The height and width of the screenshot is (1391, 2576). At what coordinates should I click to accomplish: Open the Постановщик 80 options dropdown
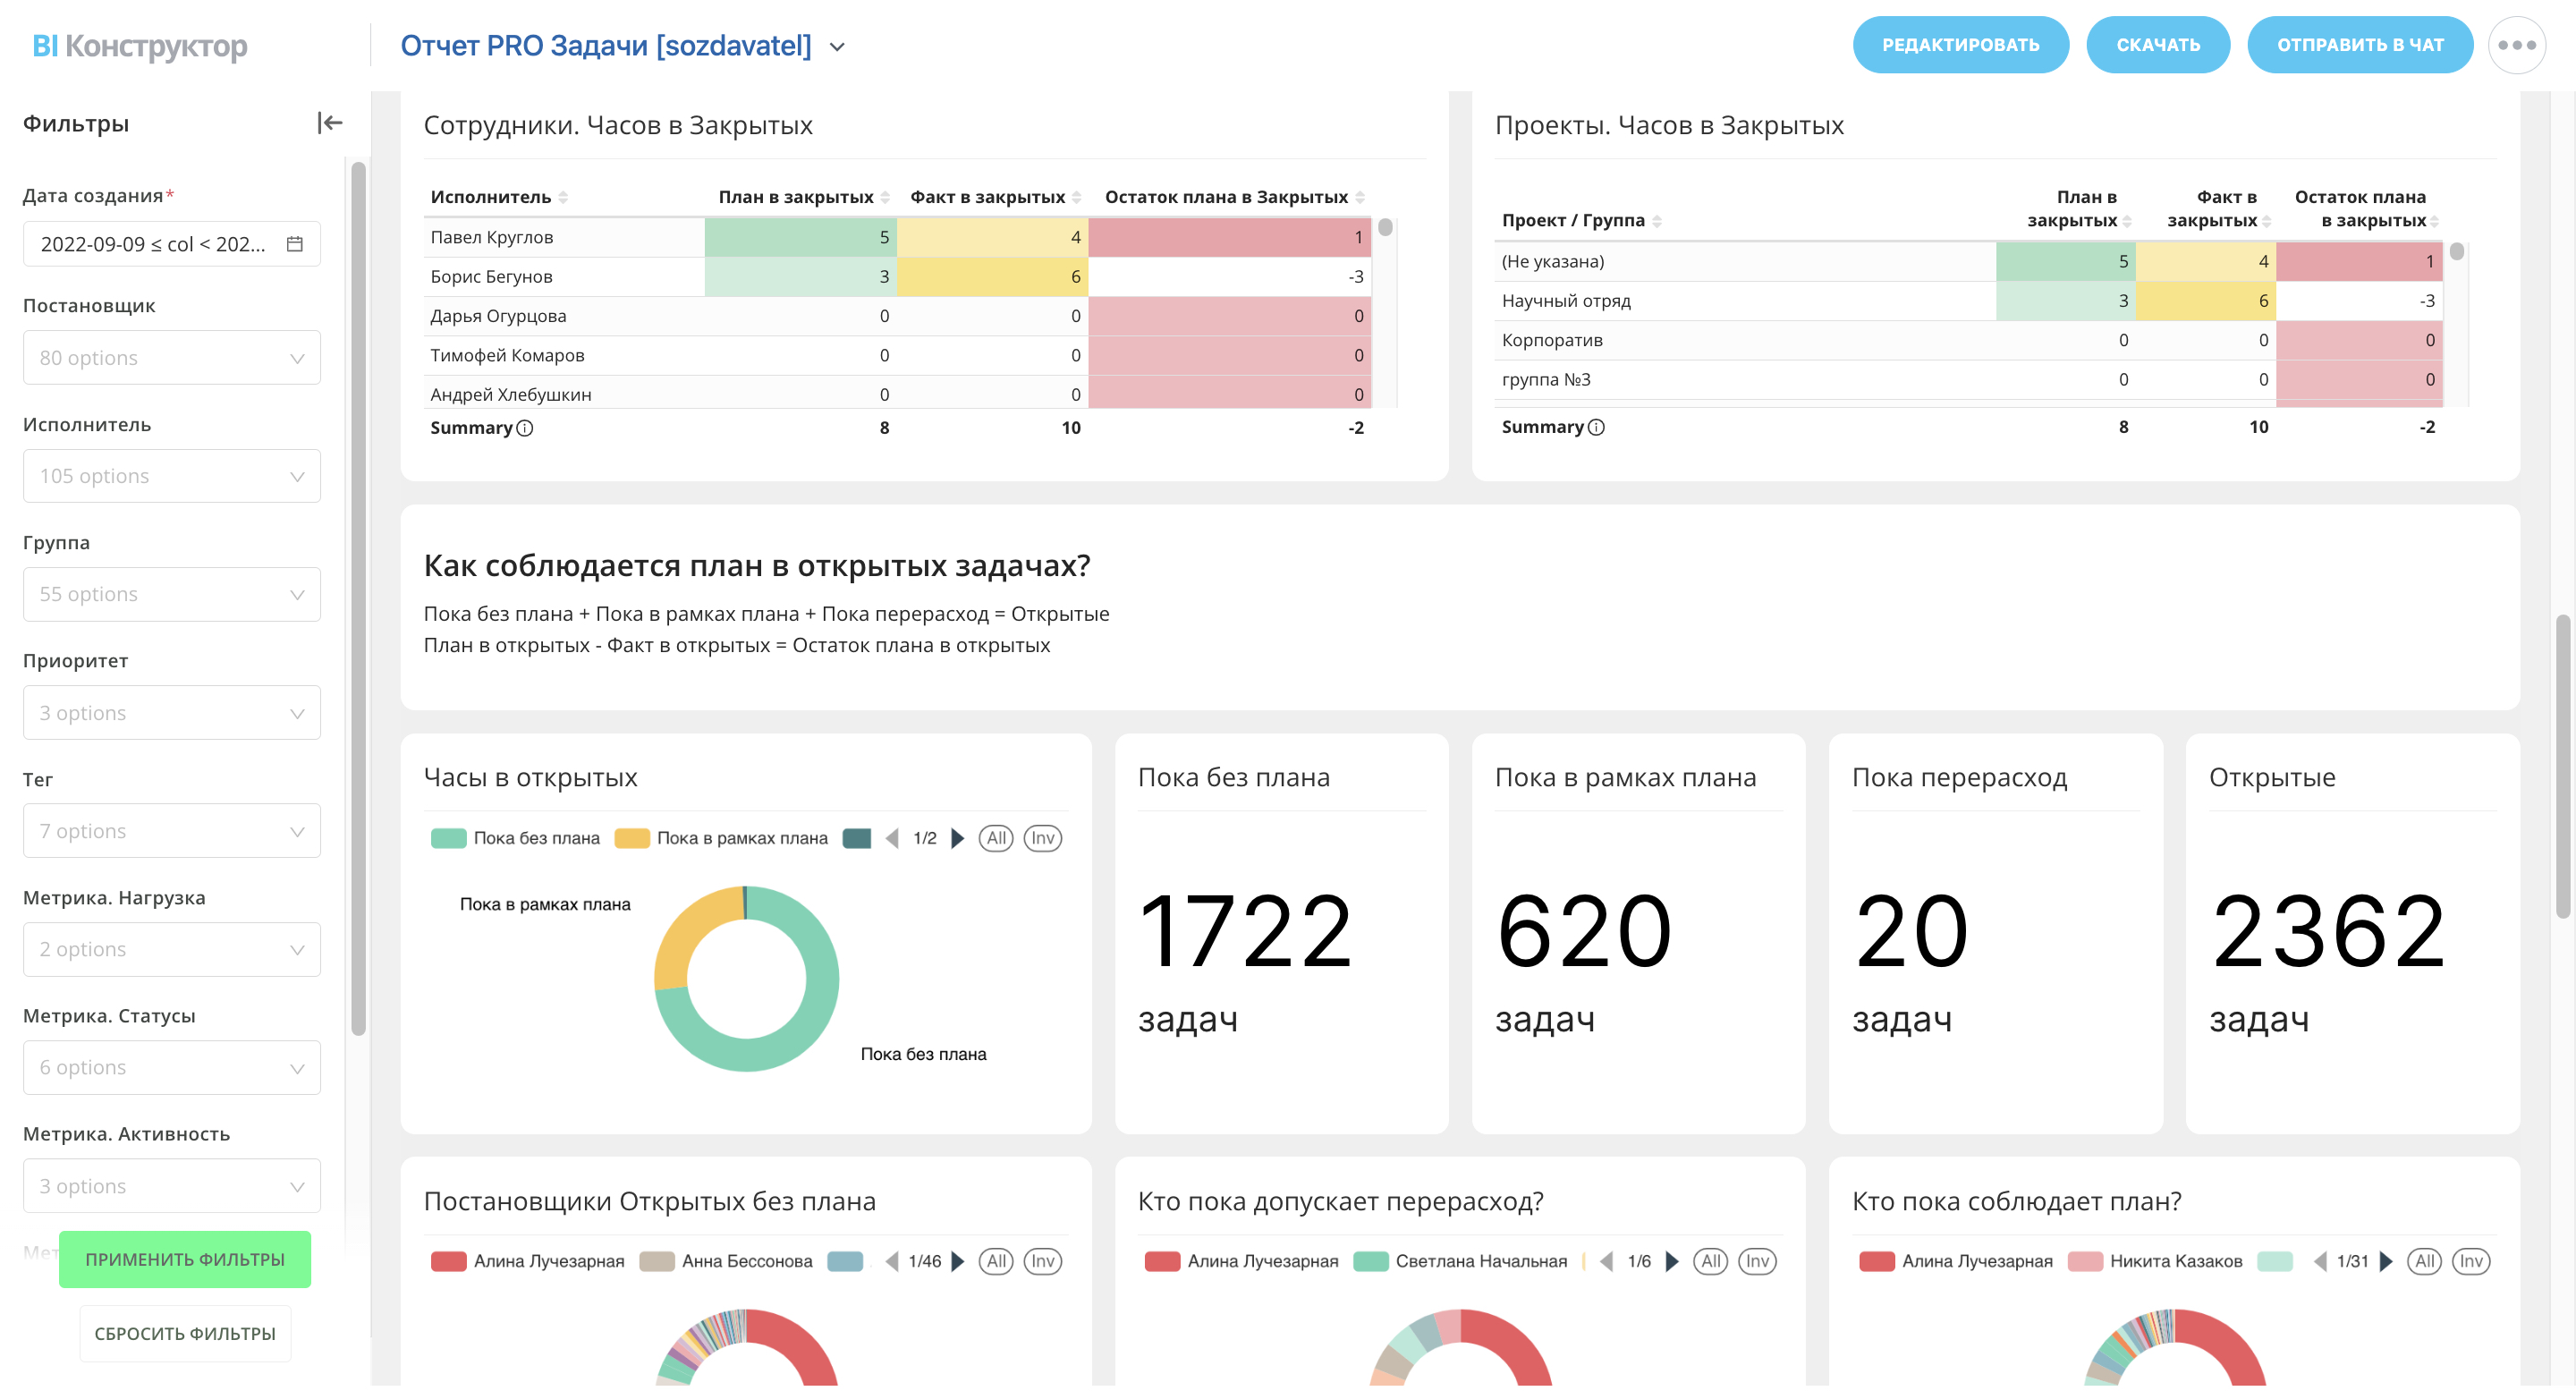tap(171, 358)
